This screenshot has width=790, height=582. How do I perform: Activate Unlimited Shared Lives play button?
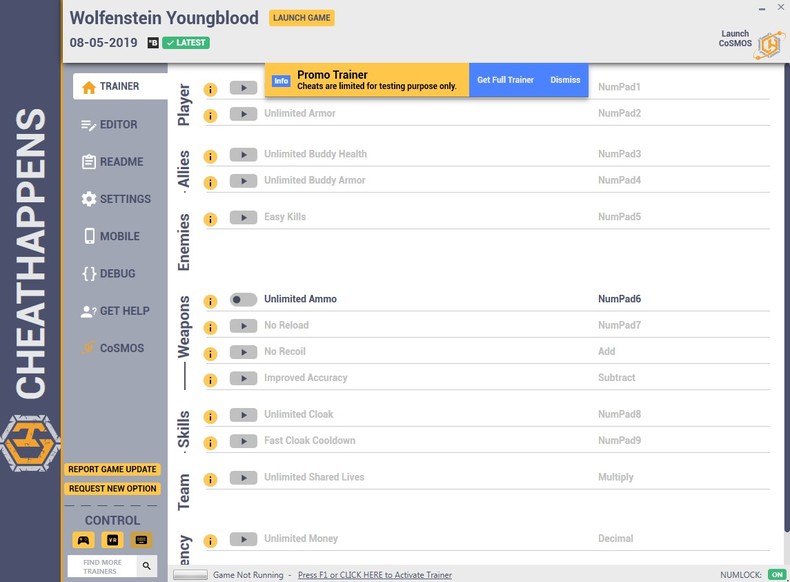point(243,478)
